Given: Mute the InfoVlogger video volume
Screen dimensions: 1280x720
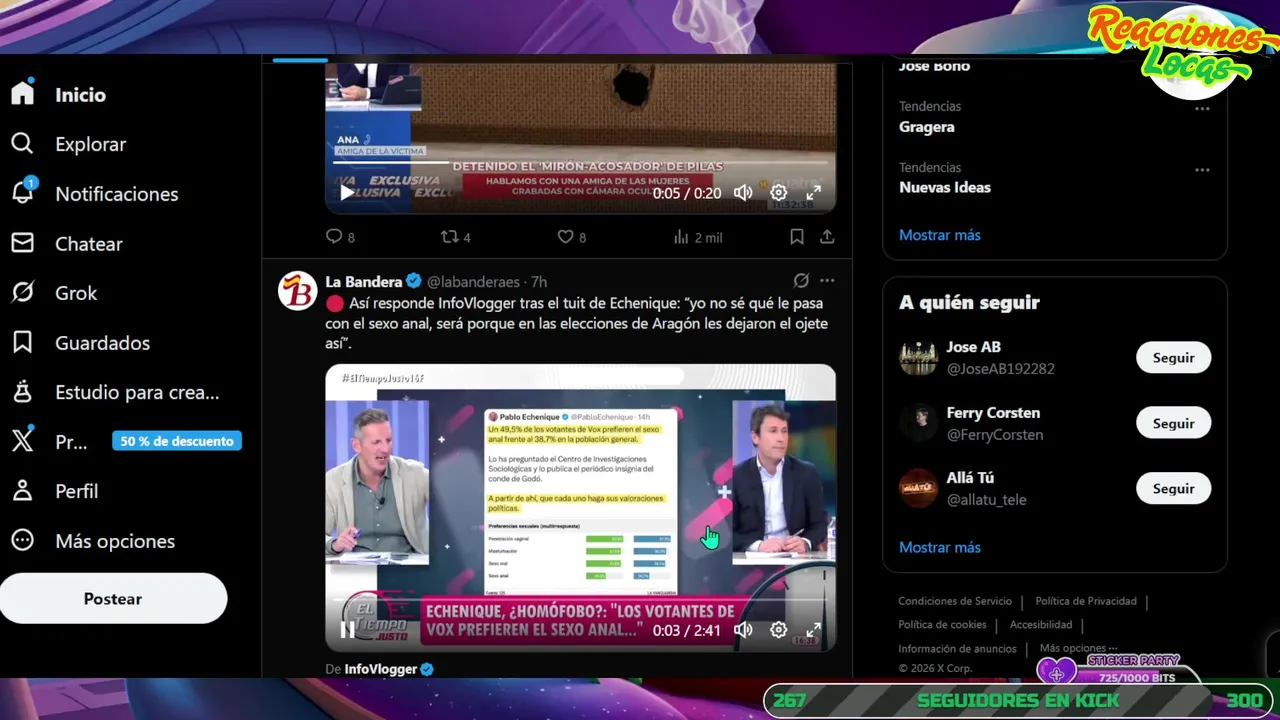Looking at the screenshot, I should click(743, 630).
